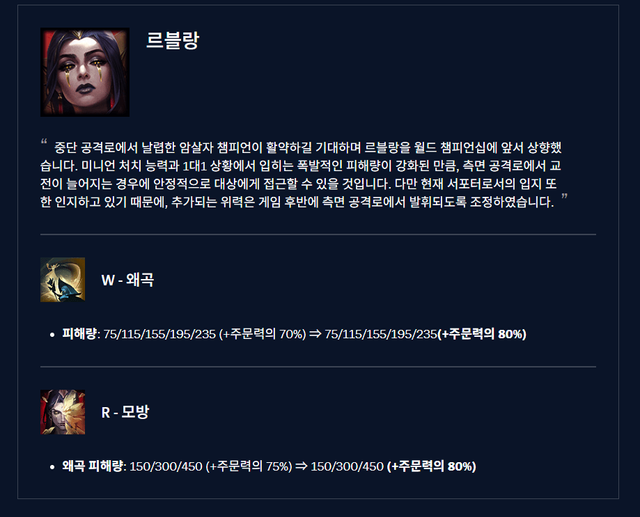Click the R - 모방 ability title
The height and width of the screenshot is (517, 640).
(x=125, y=412)
